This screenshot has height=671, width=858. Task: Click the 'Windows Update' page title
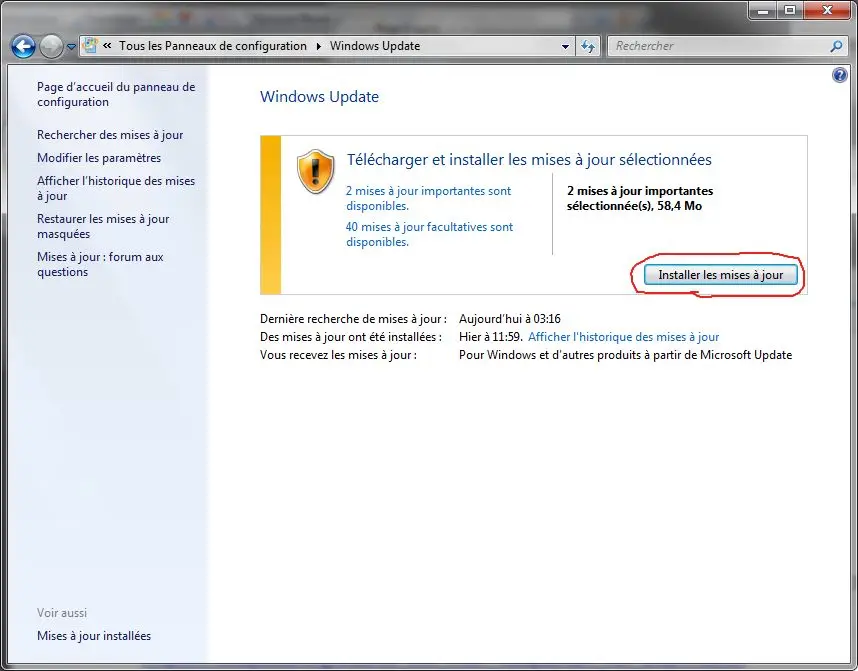tap(320, 97)
